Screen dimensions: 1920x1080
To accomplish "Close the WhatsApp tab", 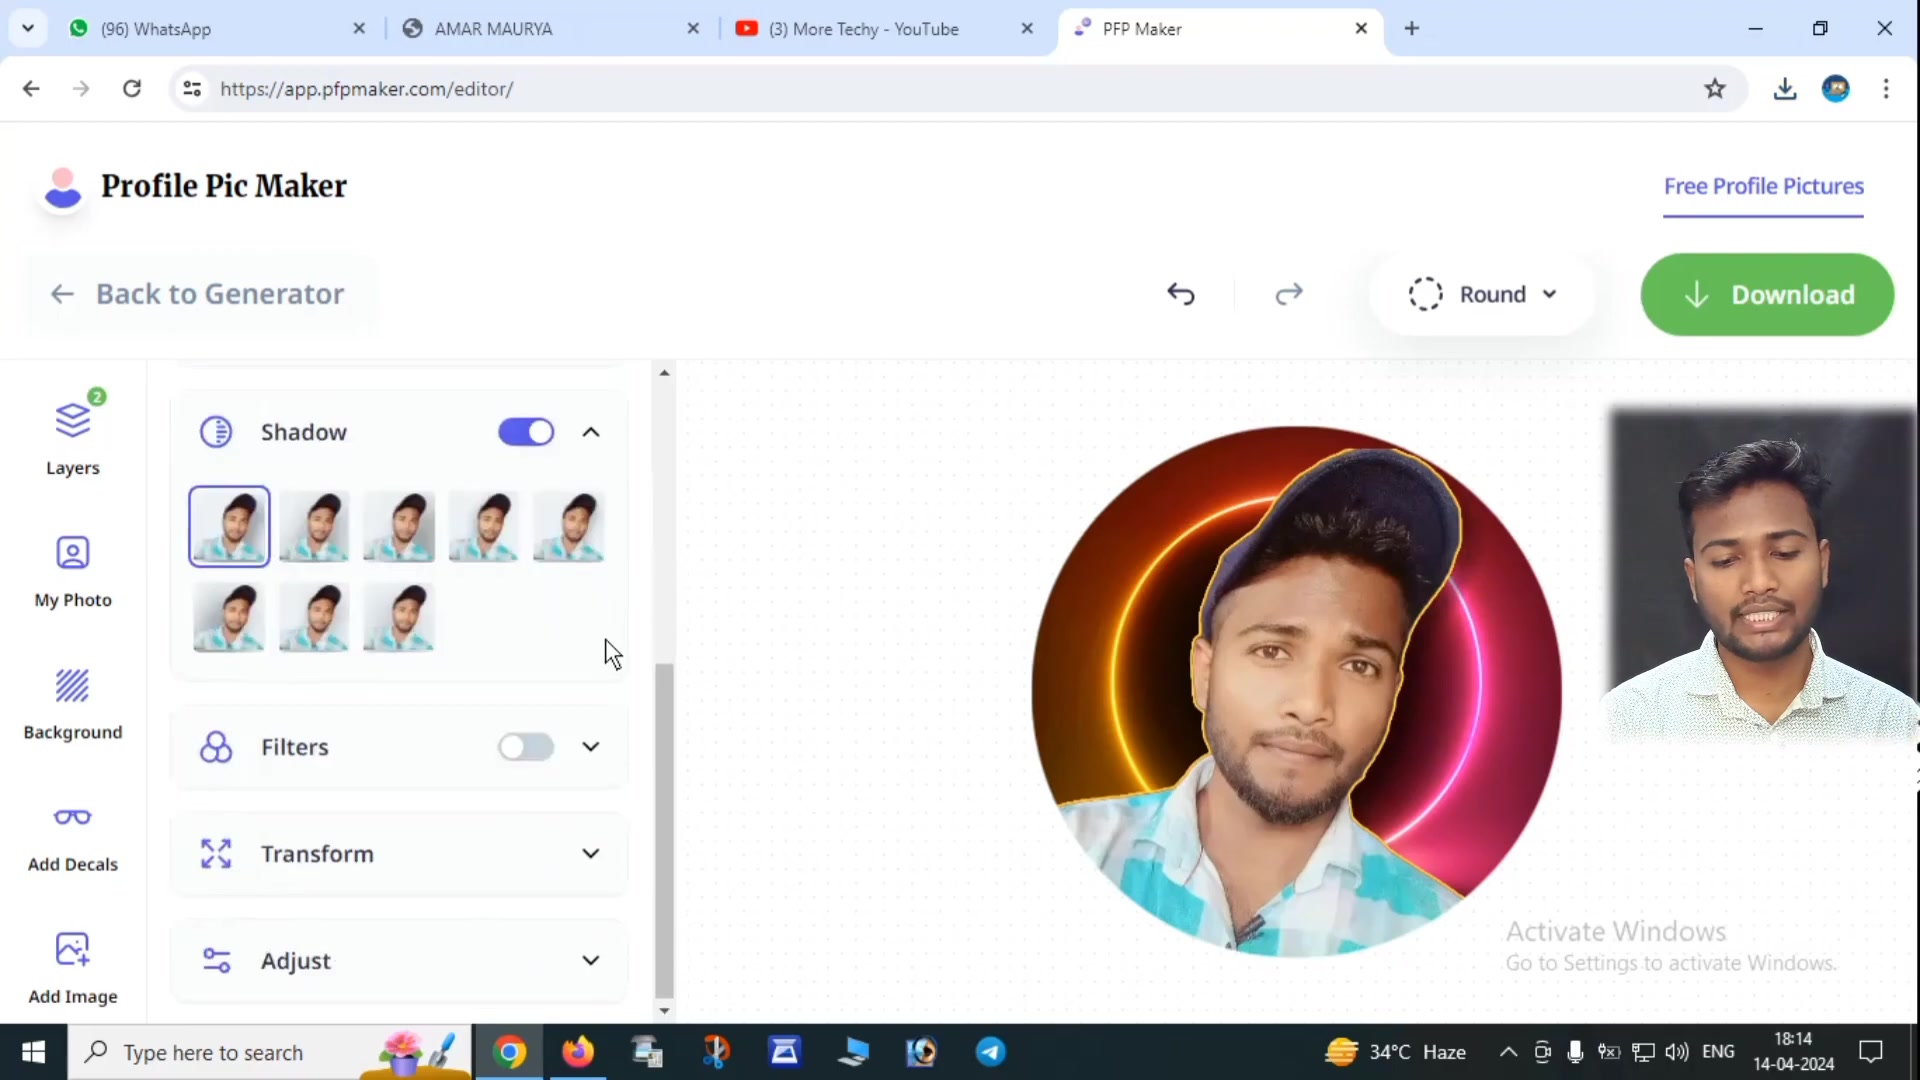I will (359, 29).
